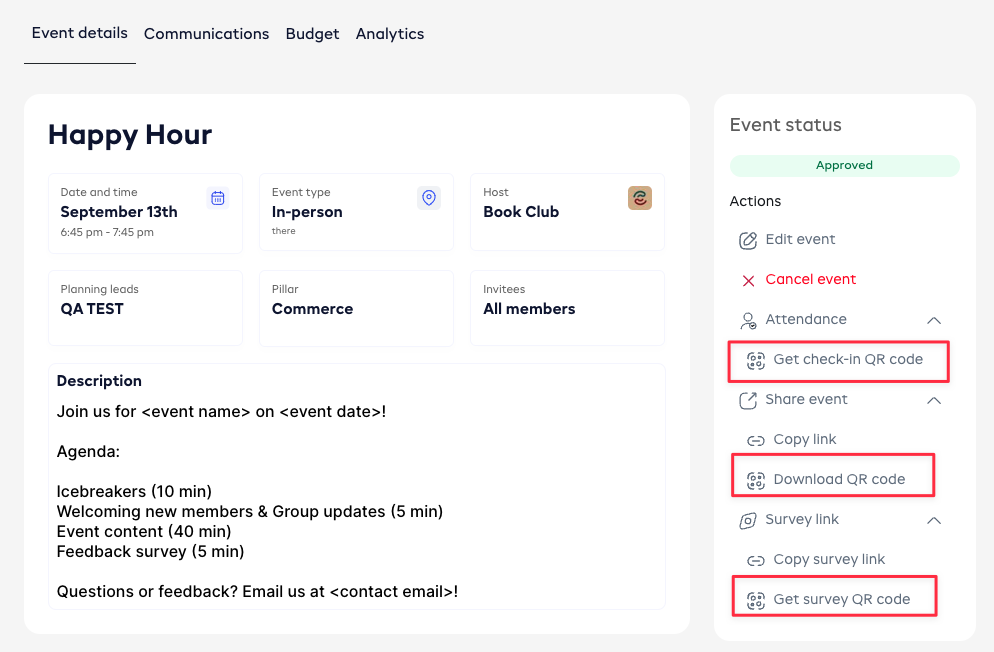Open the Budget tab
The height and width of the screenshot is (652, 994).
coord(312,34)
